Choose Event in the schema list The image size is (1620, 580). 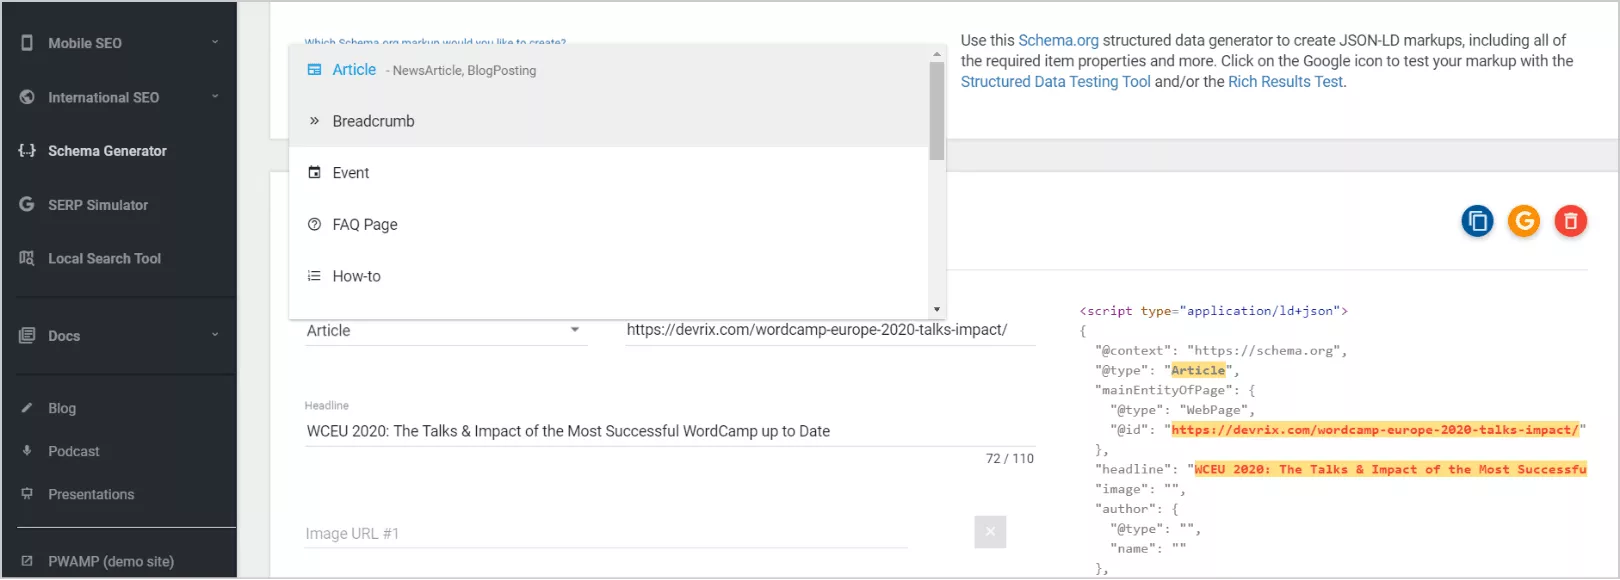click(610, 172)
